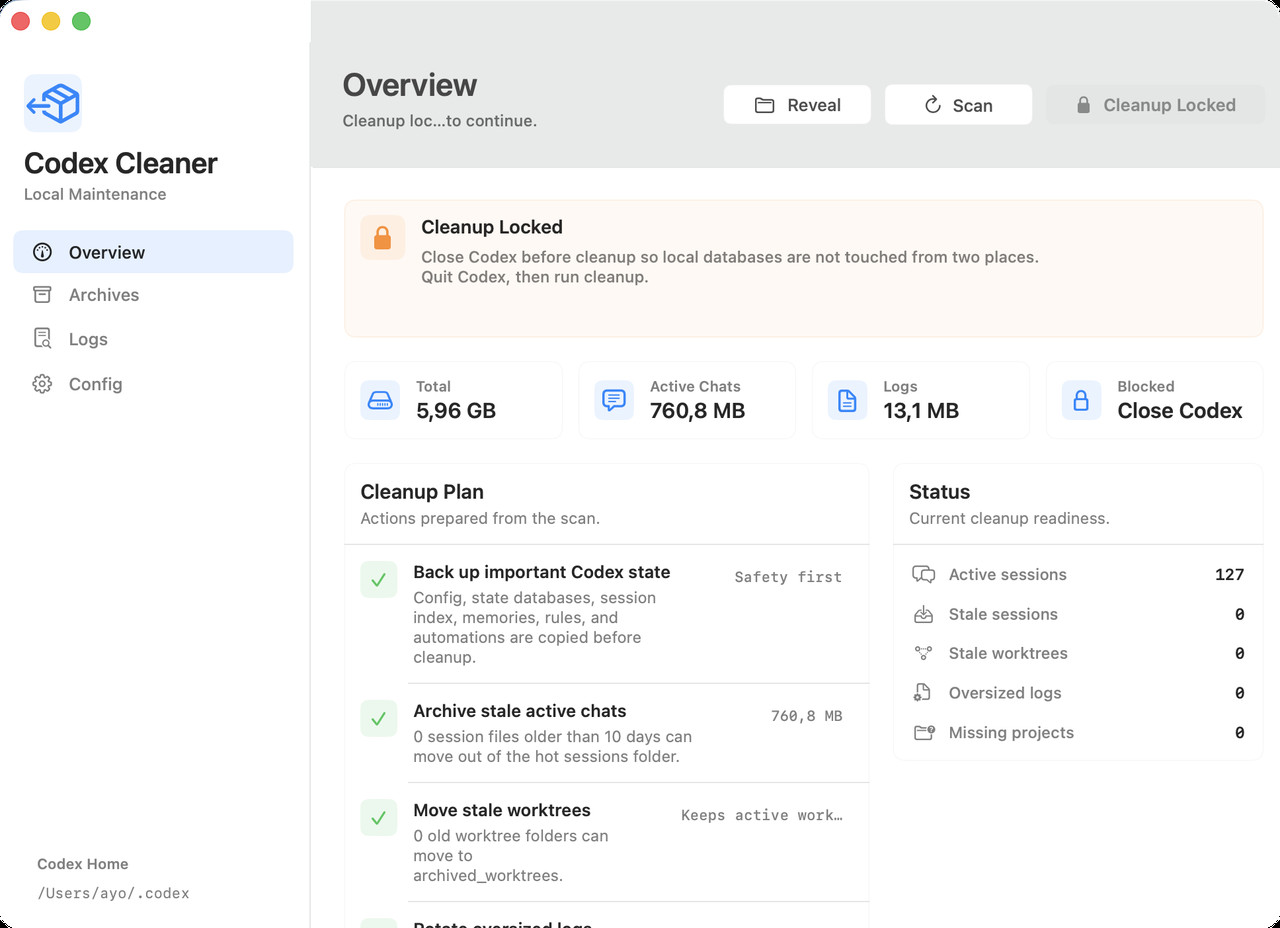Open the Archives section
The height and width of the screenshot is (928, 1280).
point(153,295)
